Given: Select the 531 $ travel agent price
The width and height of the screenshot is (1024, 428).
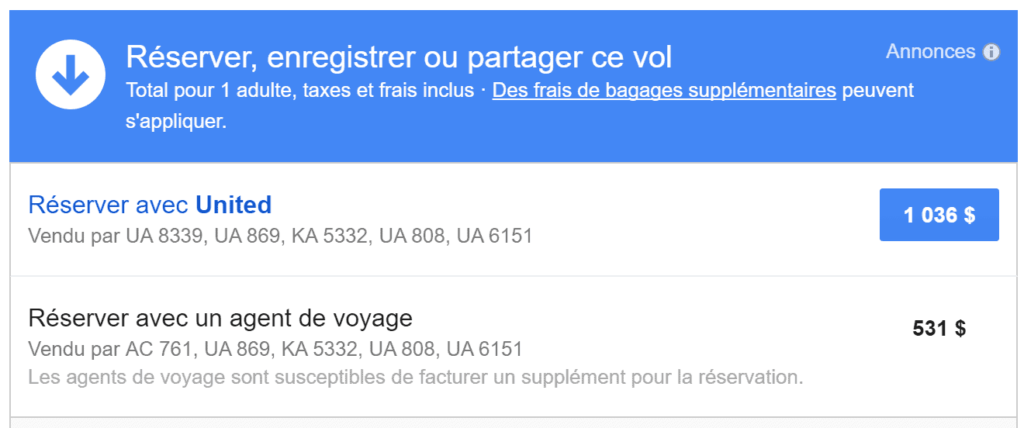Looking at the screenshot, I should coord(939,328).
